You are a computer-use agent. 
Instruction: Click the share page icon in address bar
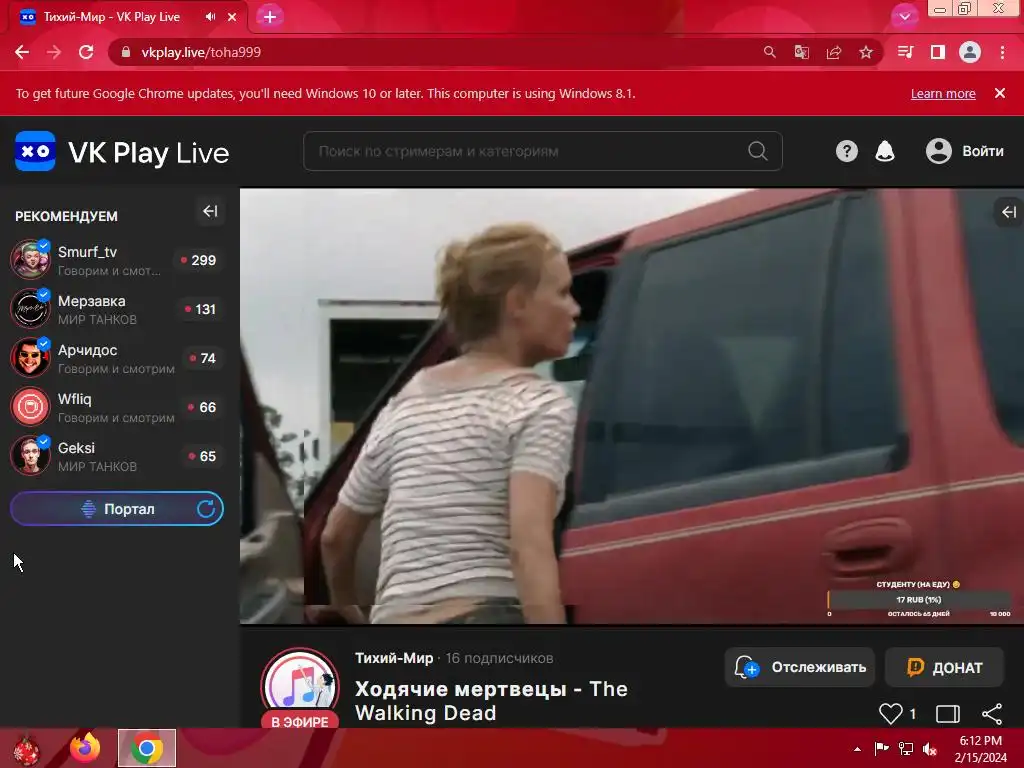833,52
